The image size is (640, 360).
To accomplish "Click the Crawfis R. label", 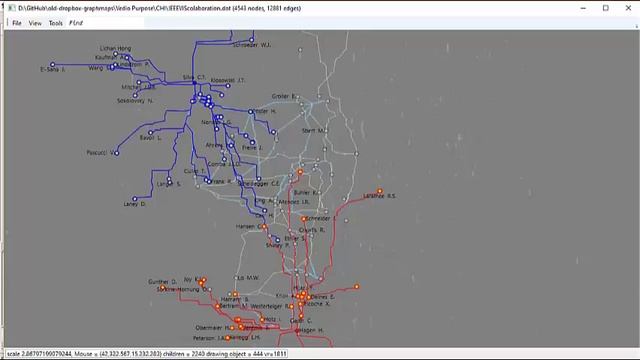I will 312,230.
